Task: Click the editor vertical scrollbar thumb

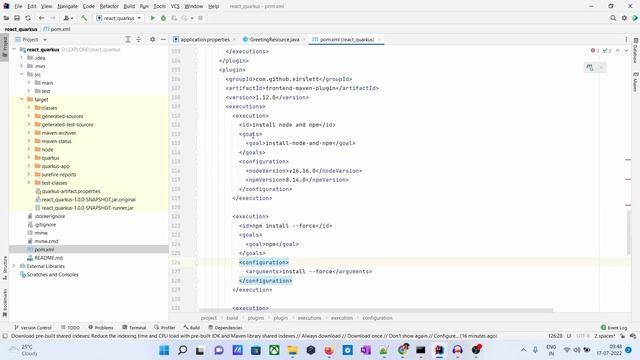Action: pyautogui.click(x=628, y=233)
